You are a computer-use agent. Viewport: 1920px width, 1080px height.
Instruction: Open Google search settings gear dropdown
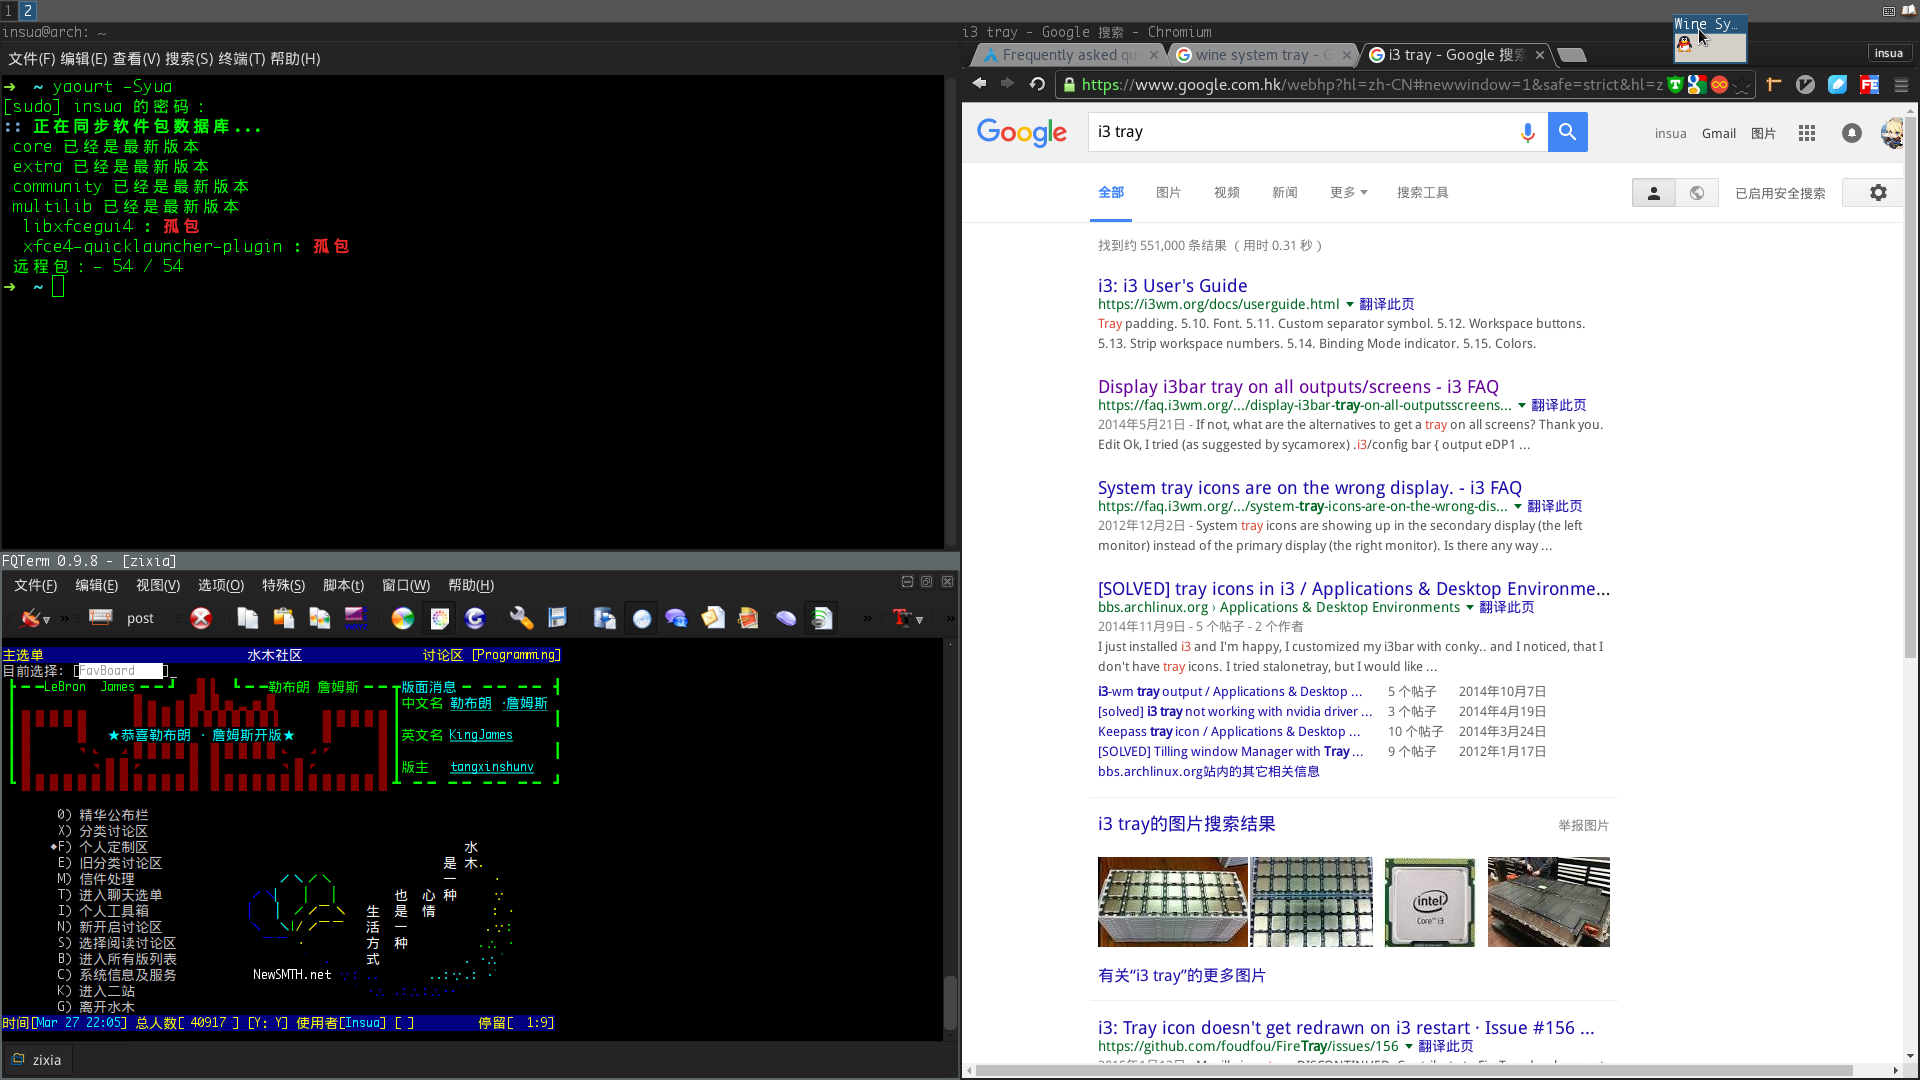tap(1878, 193)
